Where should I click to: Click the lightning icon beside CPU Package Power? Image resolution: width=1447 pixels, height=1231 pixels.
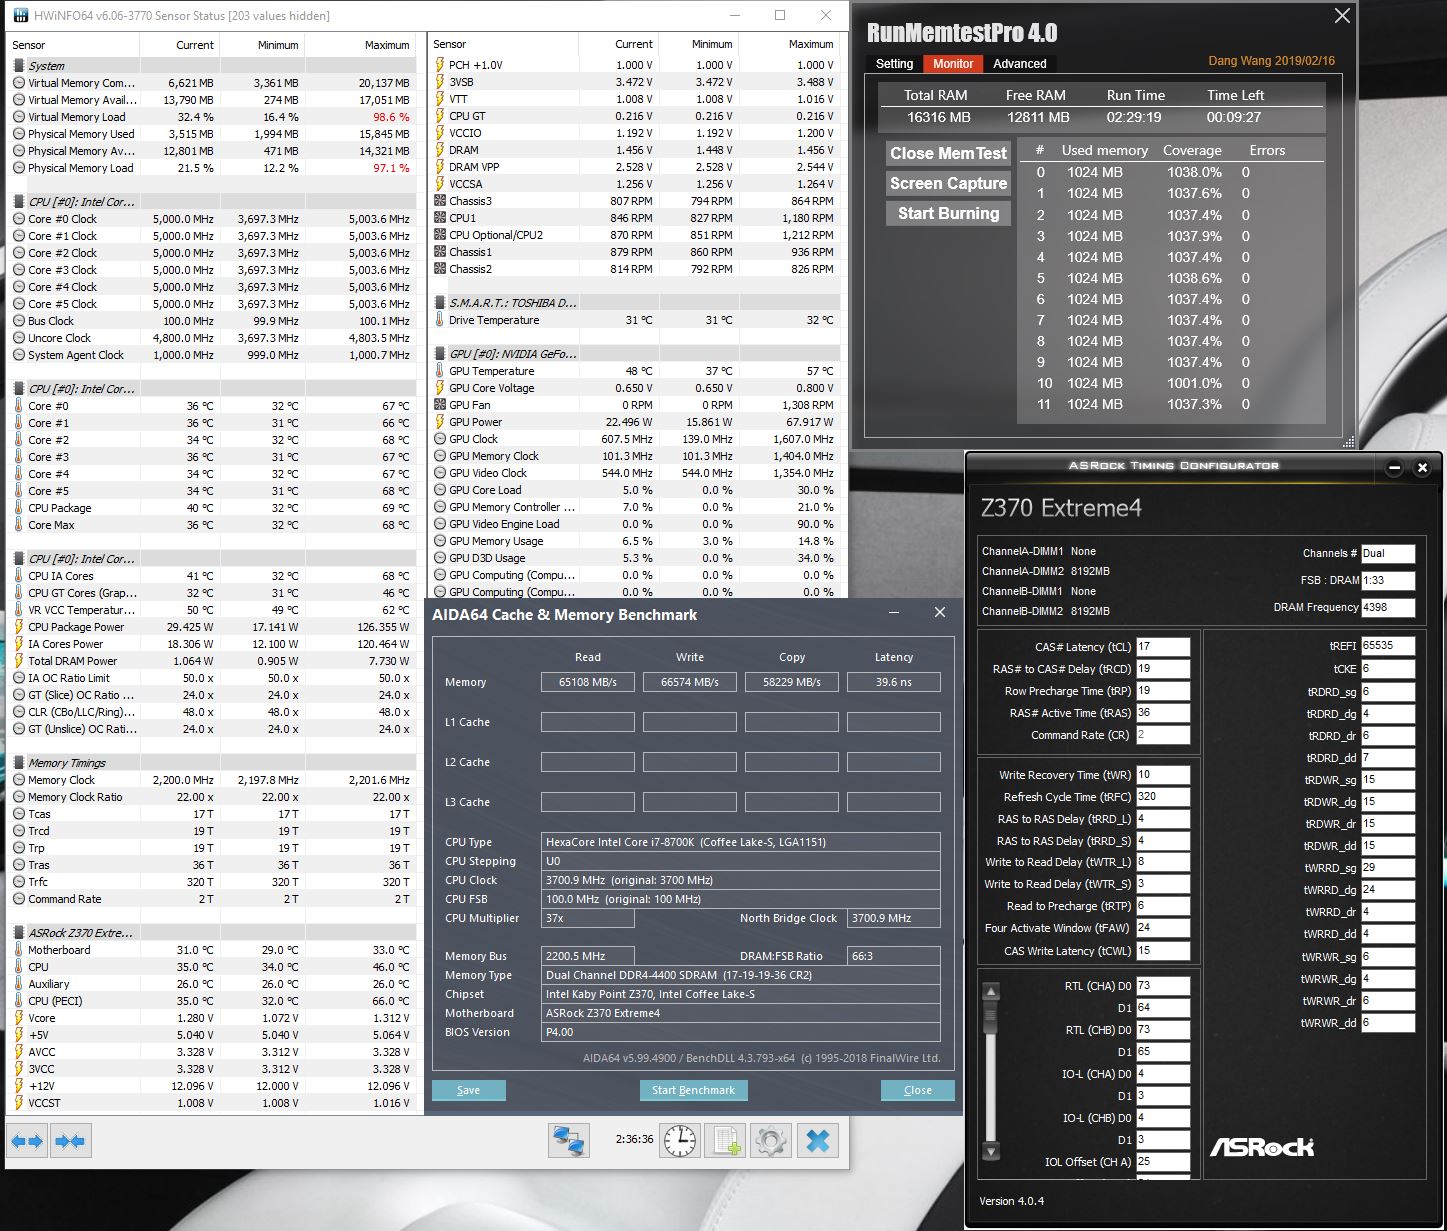tap(19, 627)
